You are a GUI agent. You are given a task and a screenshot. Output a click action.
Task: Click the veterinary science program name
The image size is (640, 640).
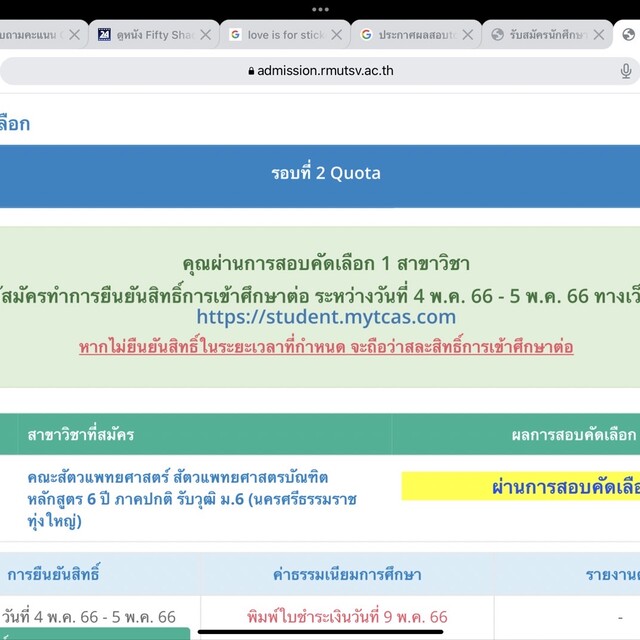coord(191,499)
